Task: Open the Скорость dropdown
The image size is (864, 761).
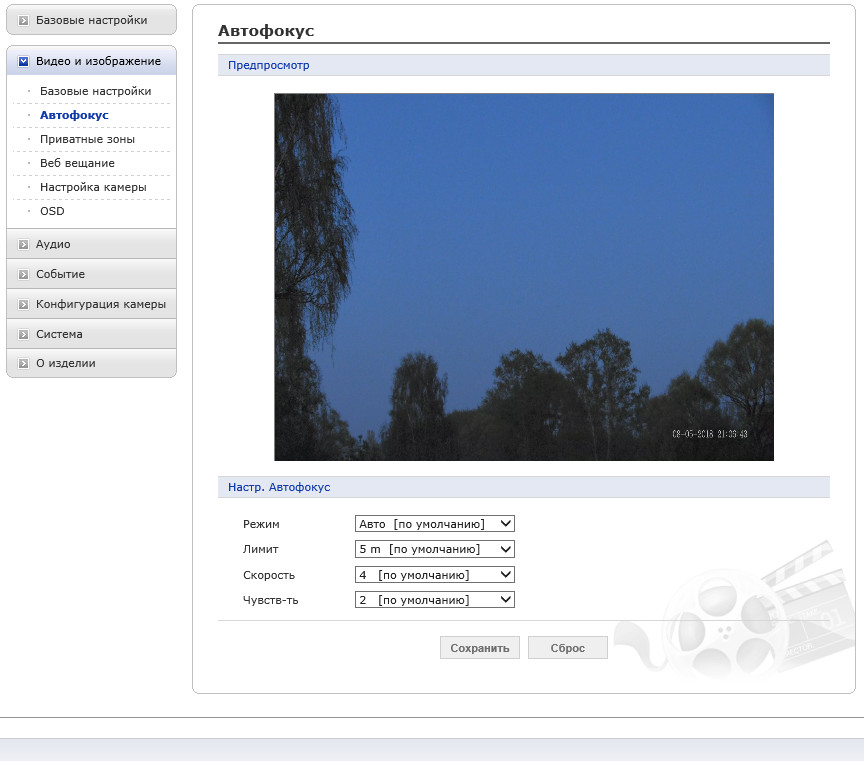Action: (x=435, y=575)
